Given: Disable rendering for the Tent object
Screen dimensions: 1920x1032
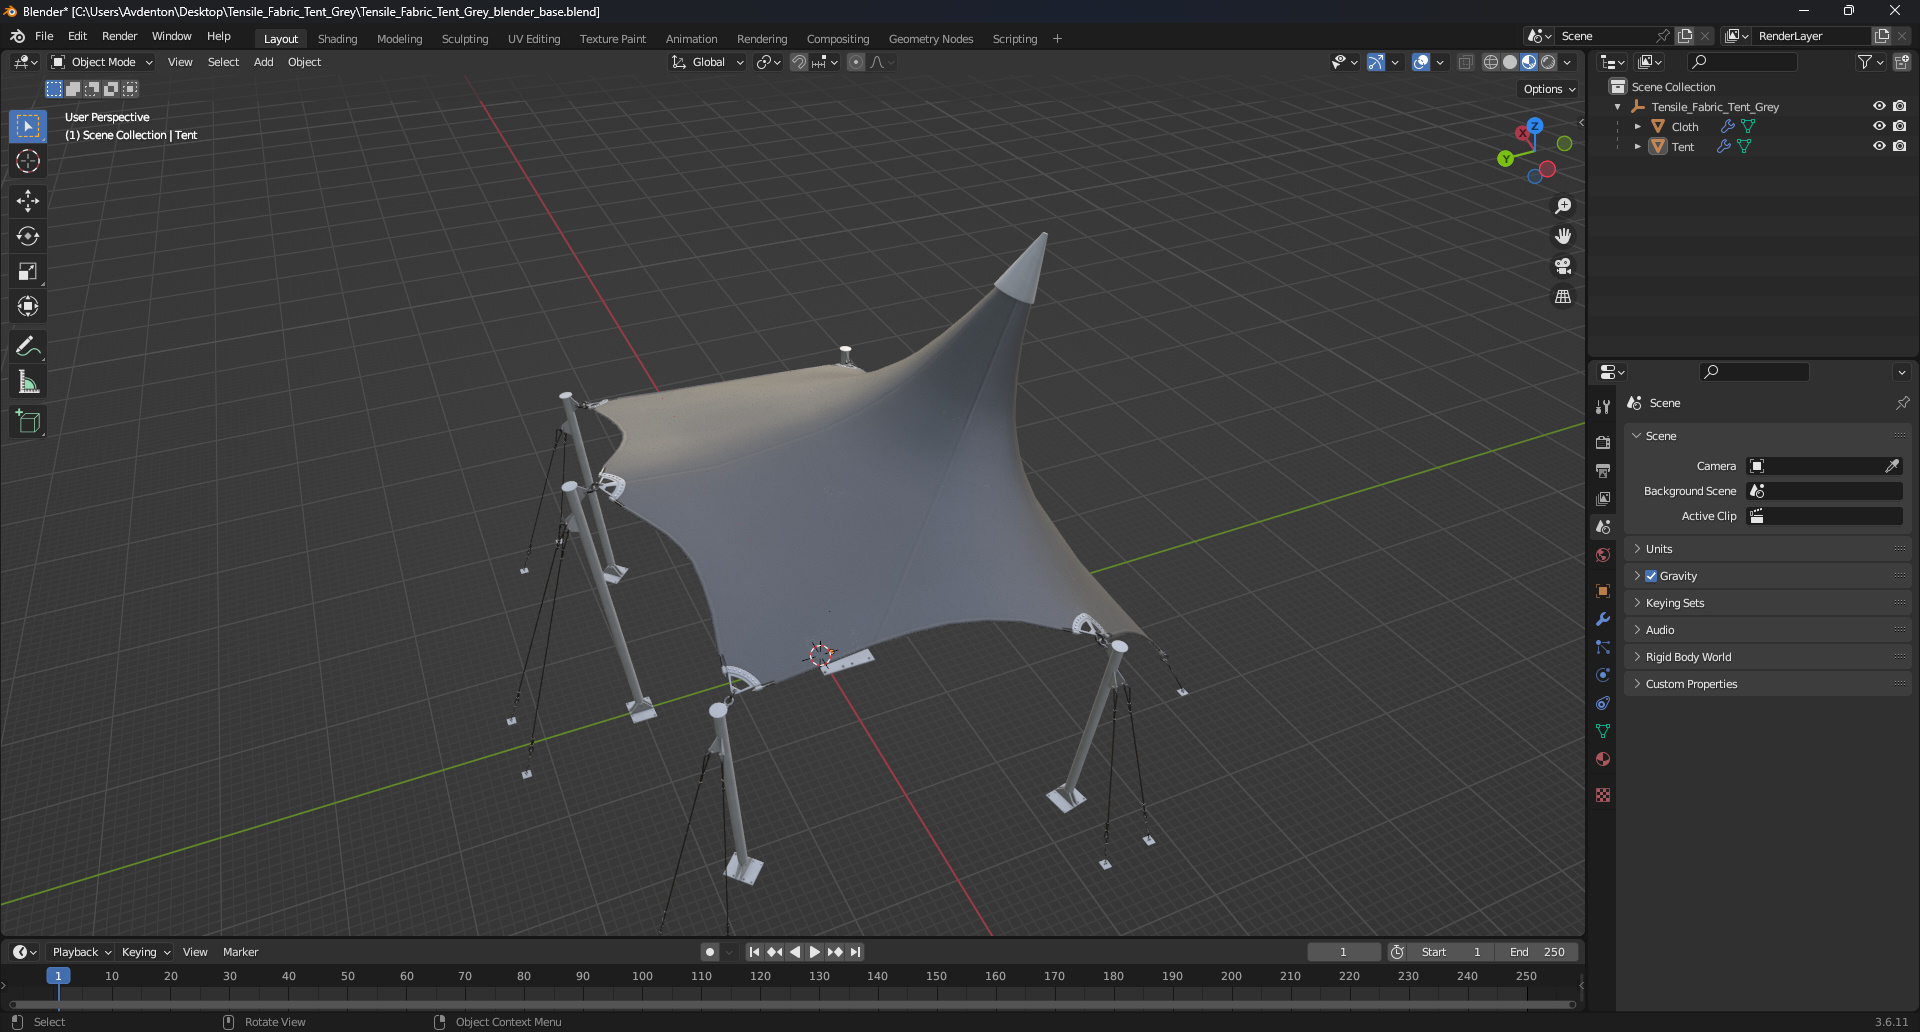Looking at the screenshot, I should point(1900,146).
